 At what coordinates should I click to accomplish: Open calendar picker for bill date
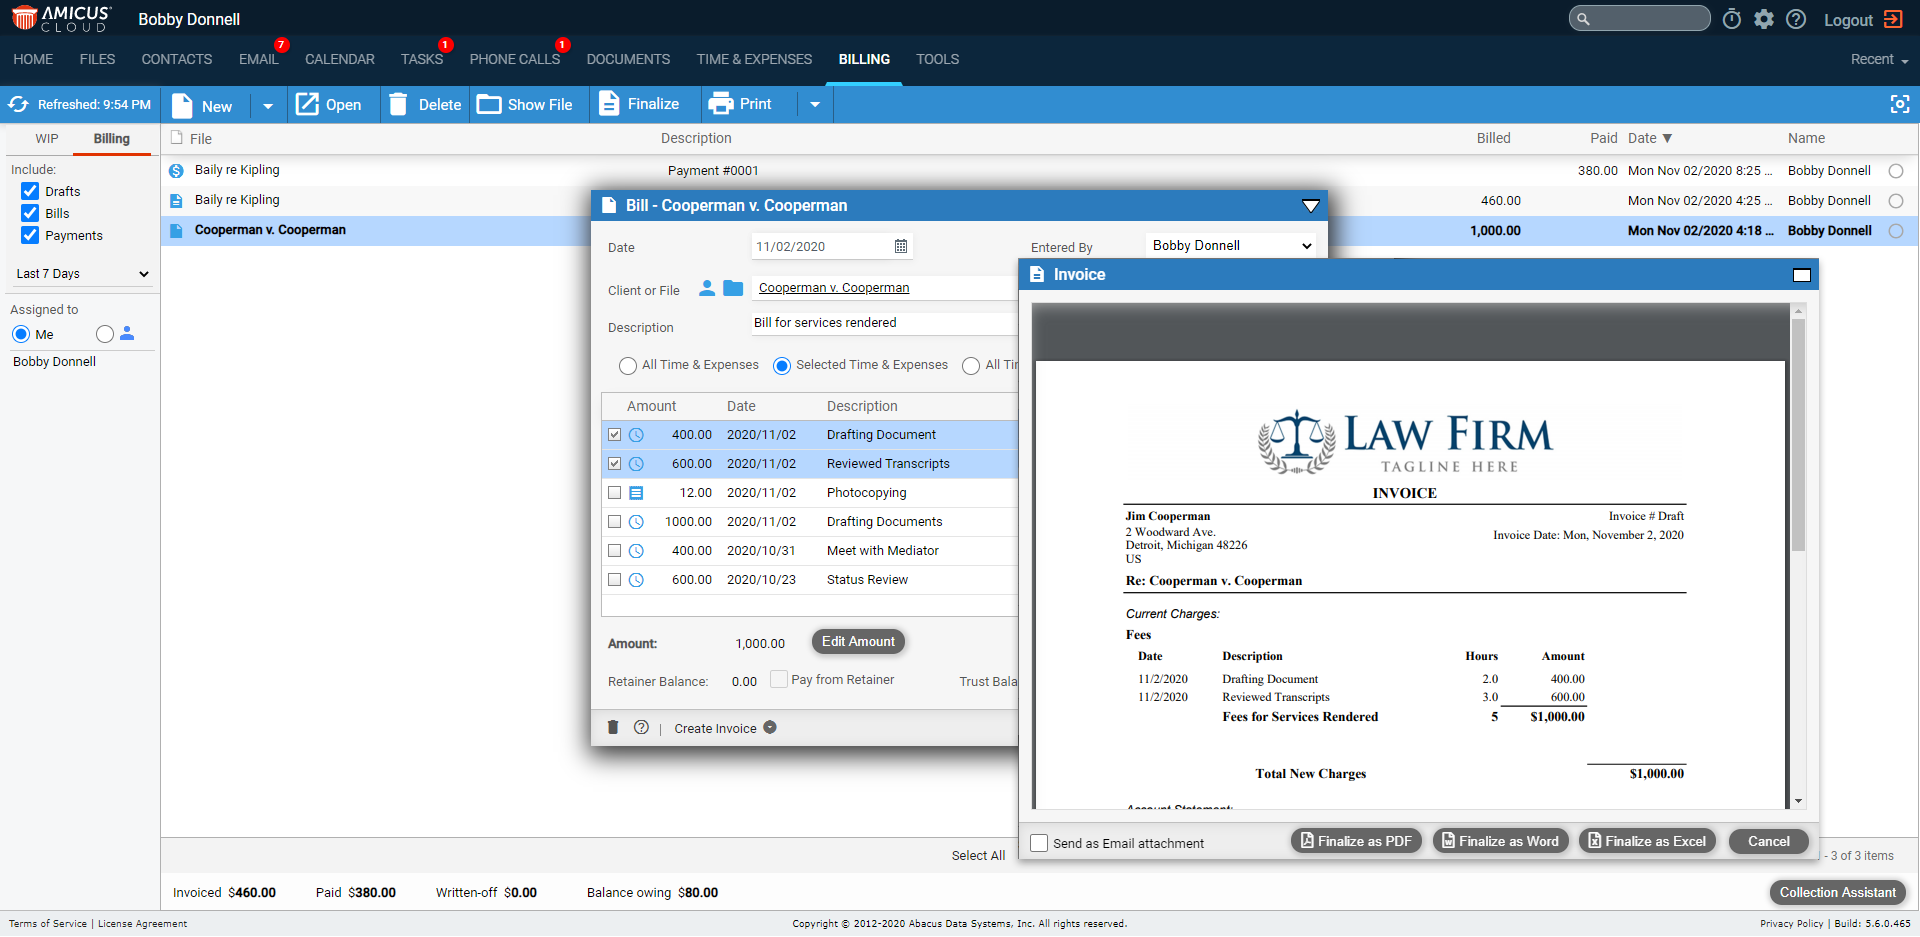point(901,246)
